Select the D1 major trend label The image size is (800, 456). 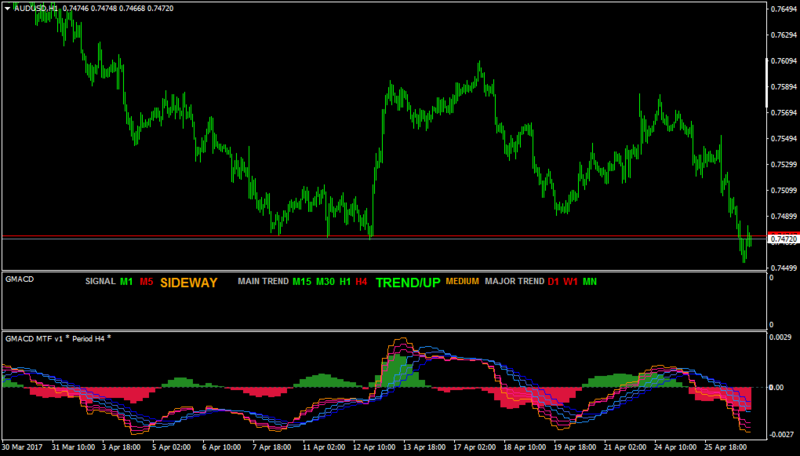pyautogui.click(x=553, y=282)
